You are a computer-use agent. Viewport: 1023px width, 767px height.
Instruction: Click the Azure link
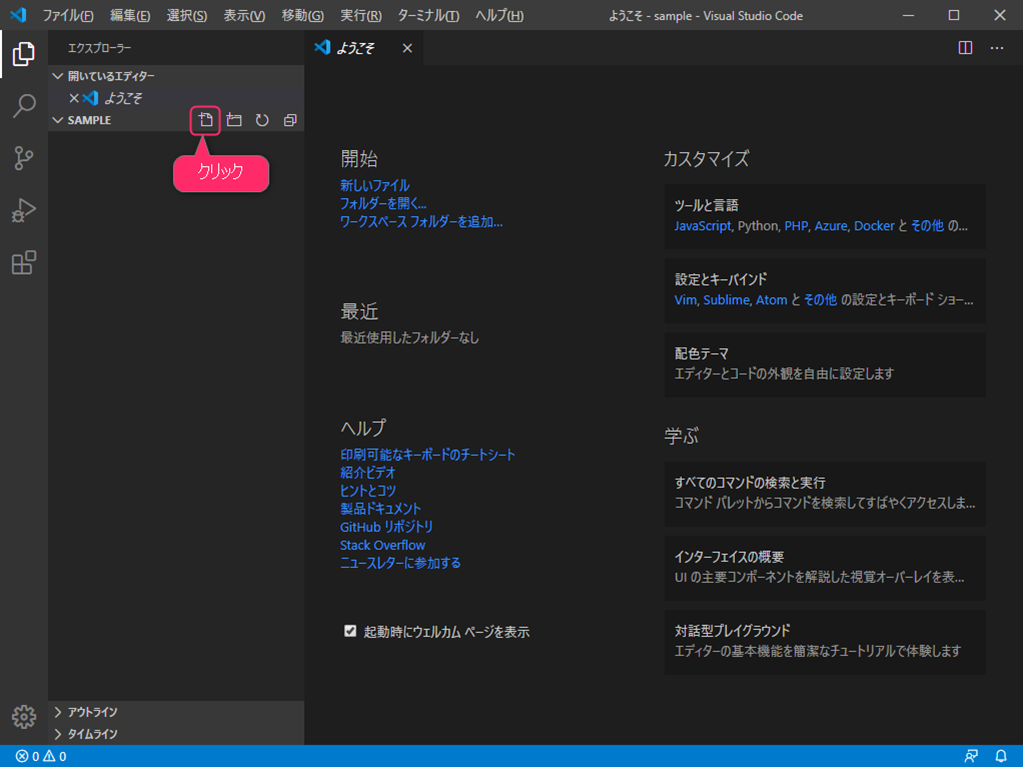pos(831,226)
